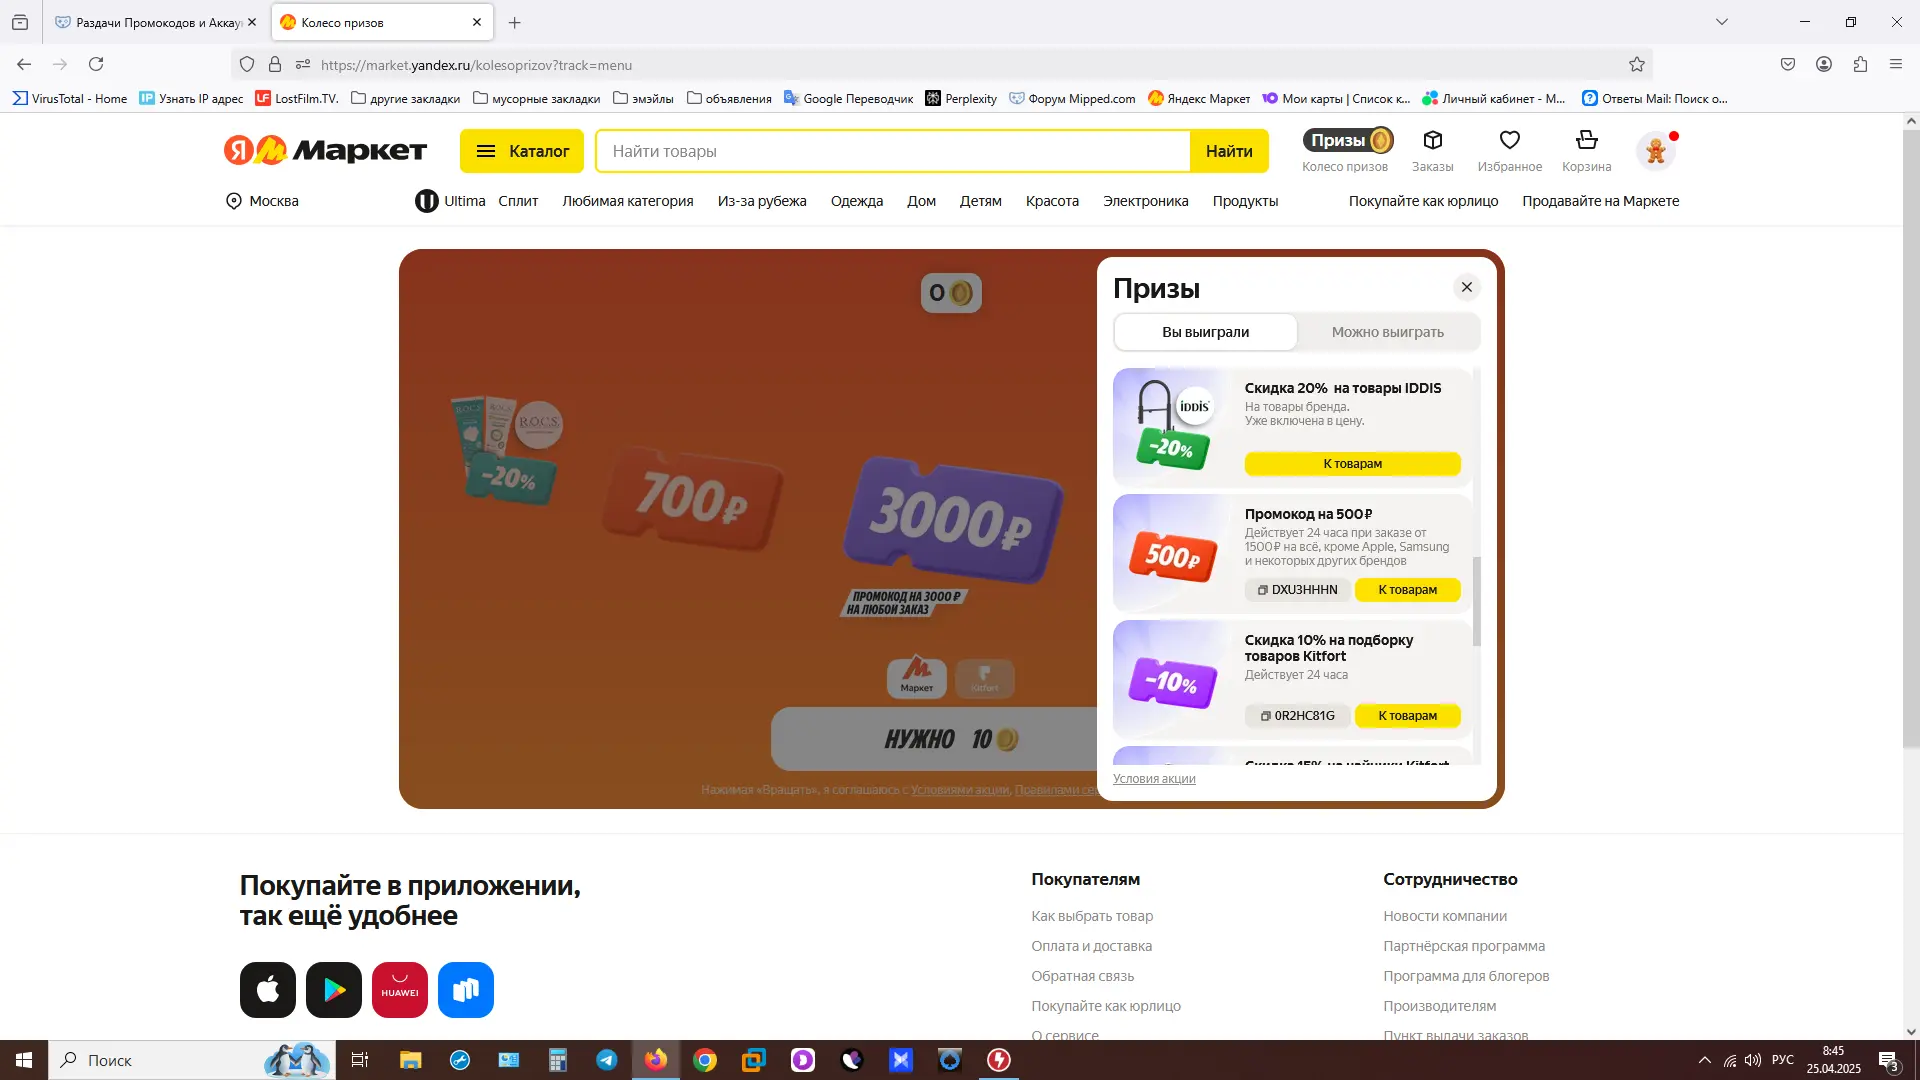Image resolution: width=1920 pixels, height=1080 pixels.
Task: Open Save to Pocket icon
Action: pos(1788,64)
